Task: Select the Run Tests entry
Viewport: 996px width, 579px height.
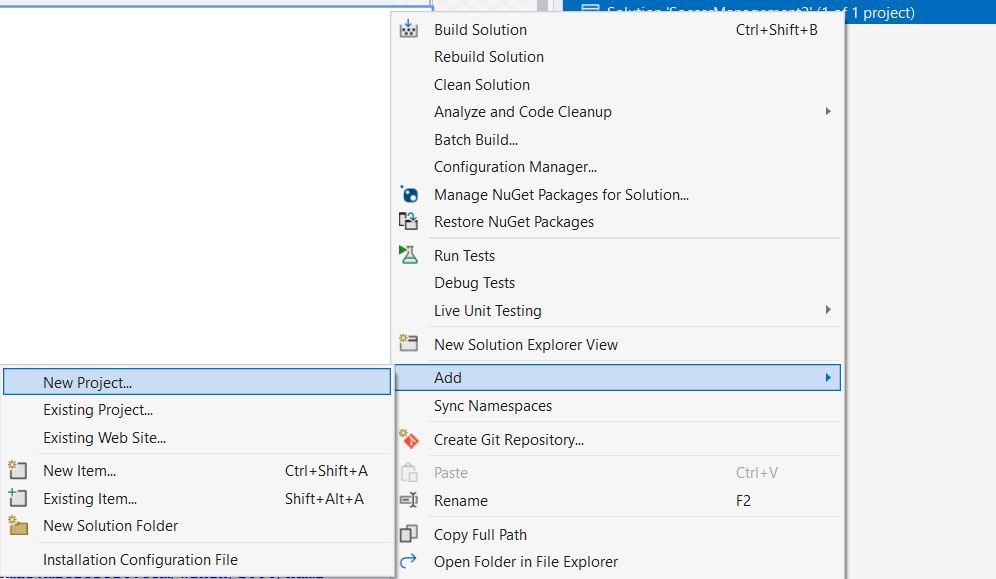Action: click(x=618, y=256)
